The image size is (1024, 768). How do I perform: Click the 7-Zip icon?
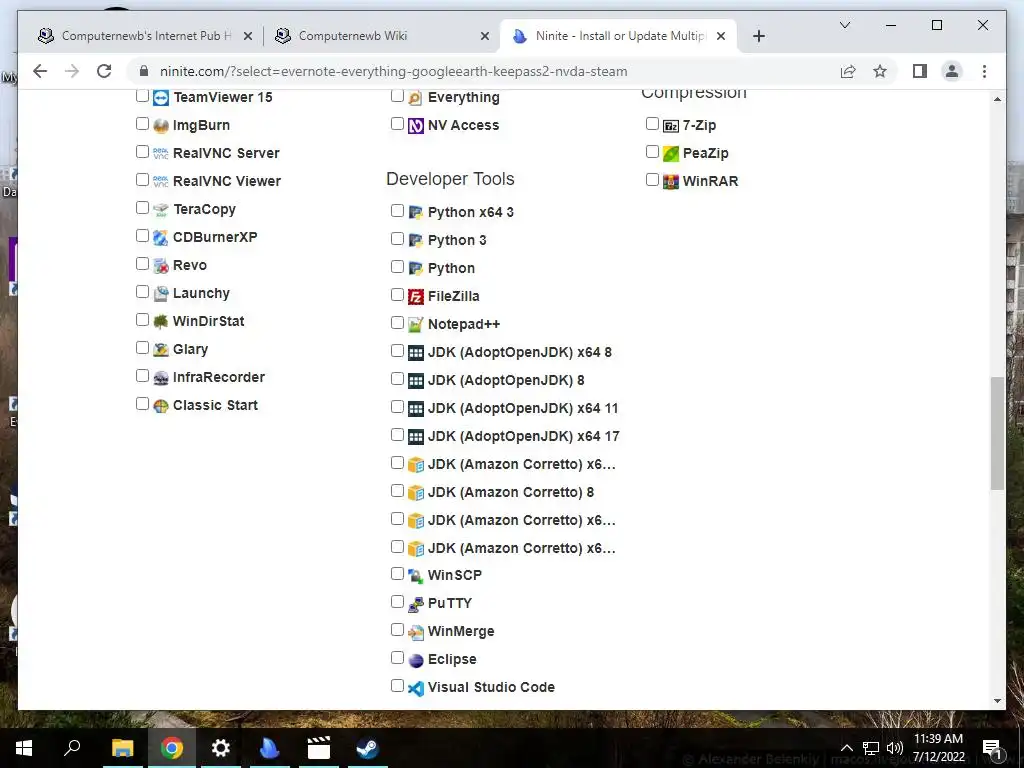tap(671, 125)
